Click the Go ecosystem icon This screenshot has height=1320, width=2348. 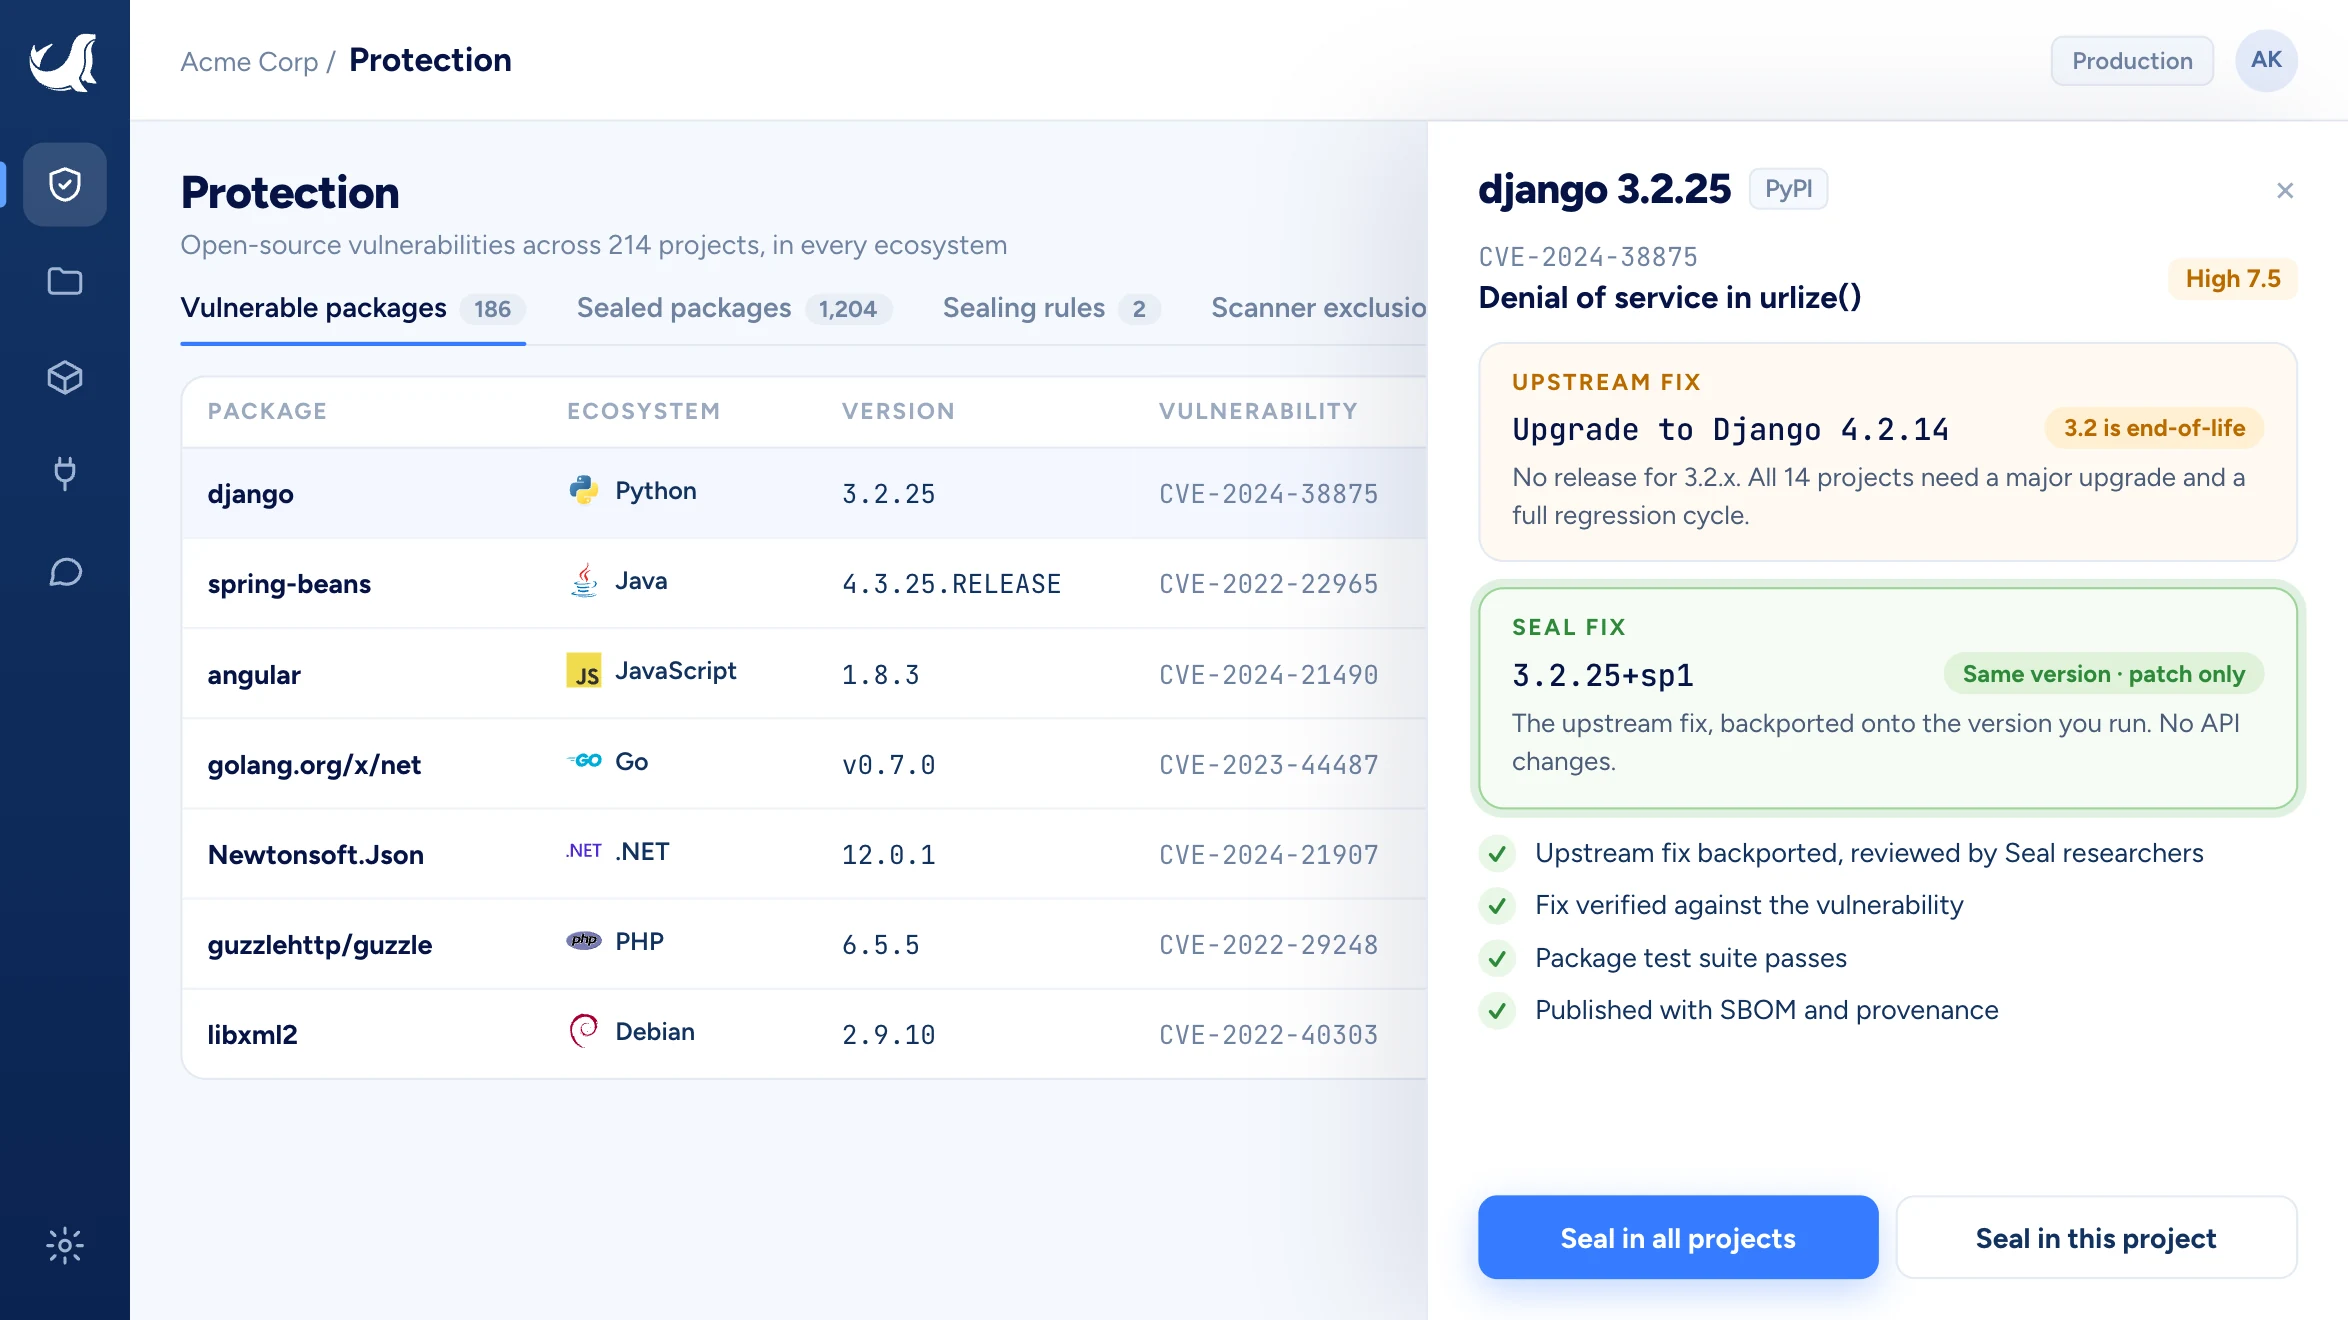(x=584, y=761)
